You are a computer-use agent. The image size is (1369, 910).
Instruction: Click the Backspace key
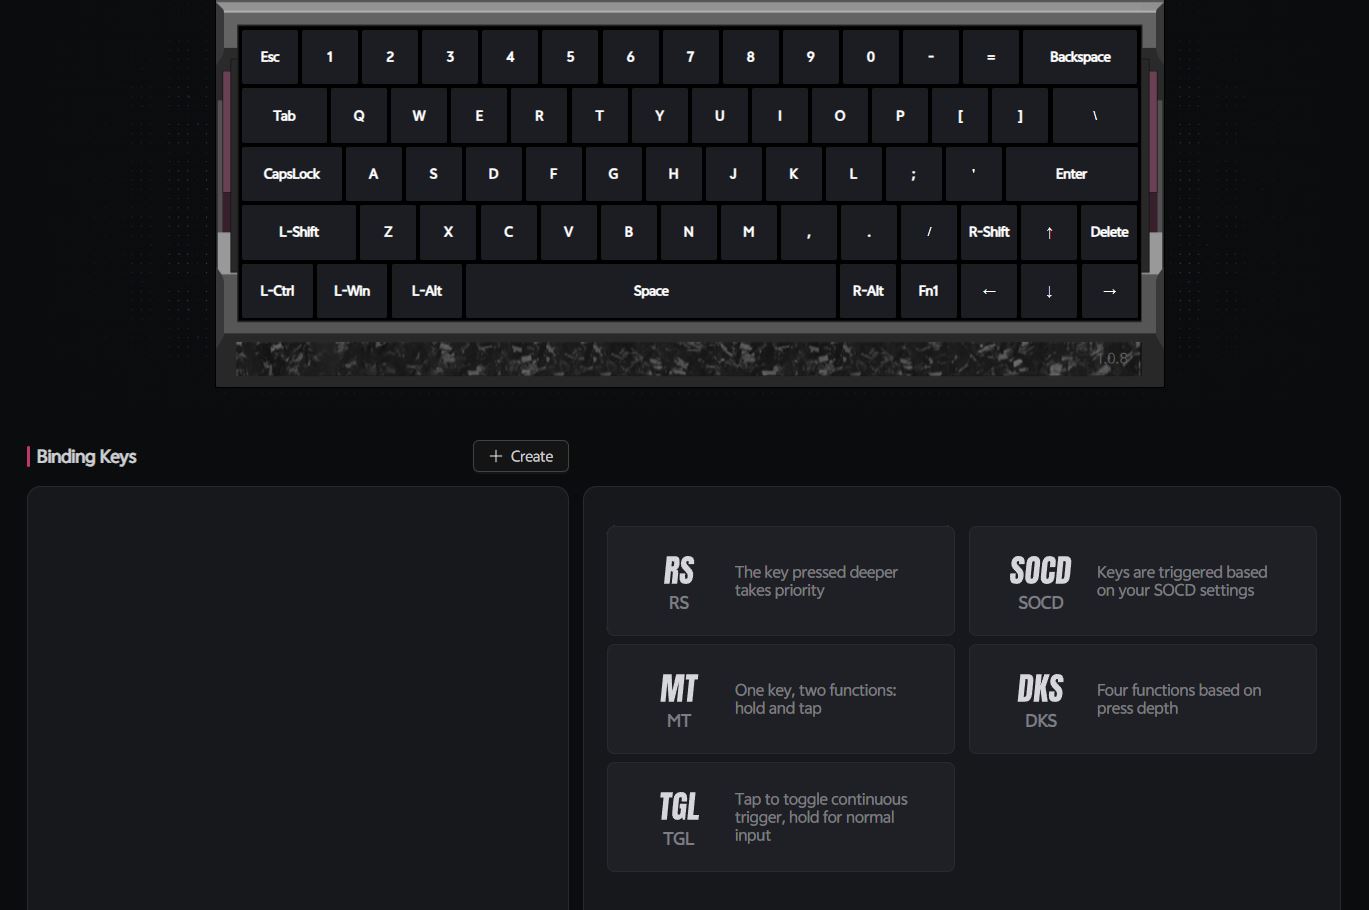coord(1080,57)
